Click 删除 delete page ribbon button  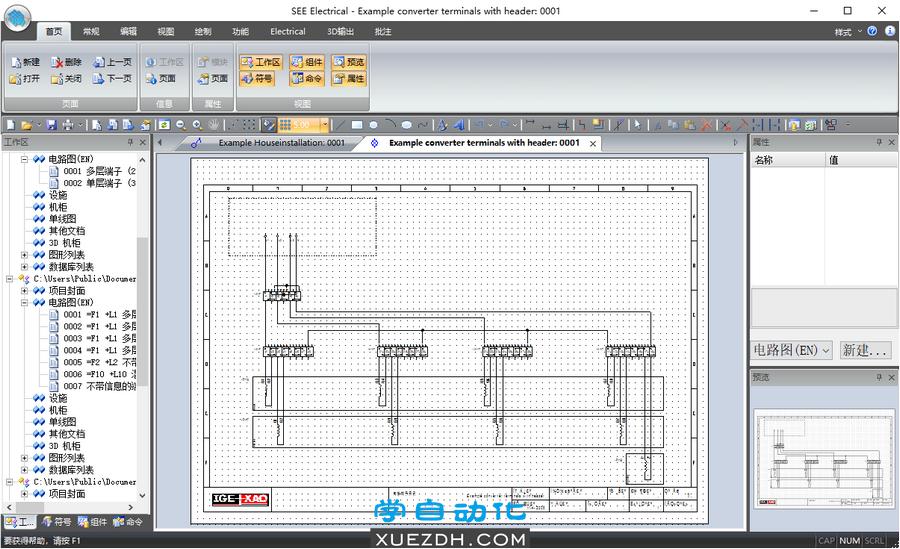[66, 61]
